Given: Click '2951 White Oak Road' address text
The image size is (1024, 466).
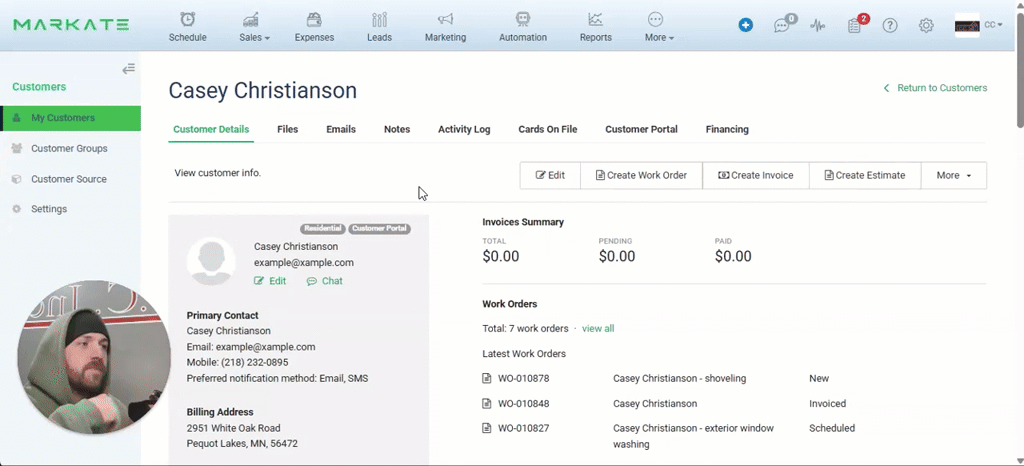Looking at the screenshot, I should [x=233, y=429].
